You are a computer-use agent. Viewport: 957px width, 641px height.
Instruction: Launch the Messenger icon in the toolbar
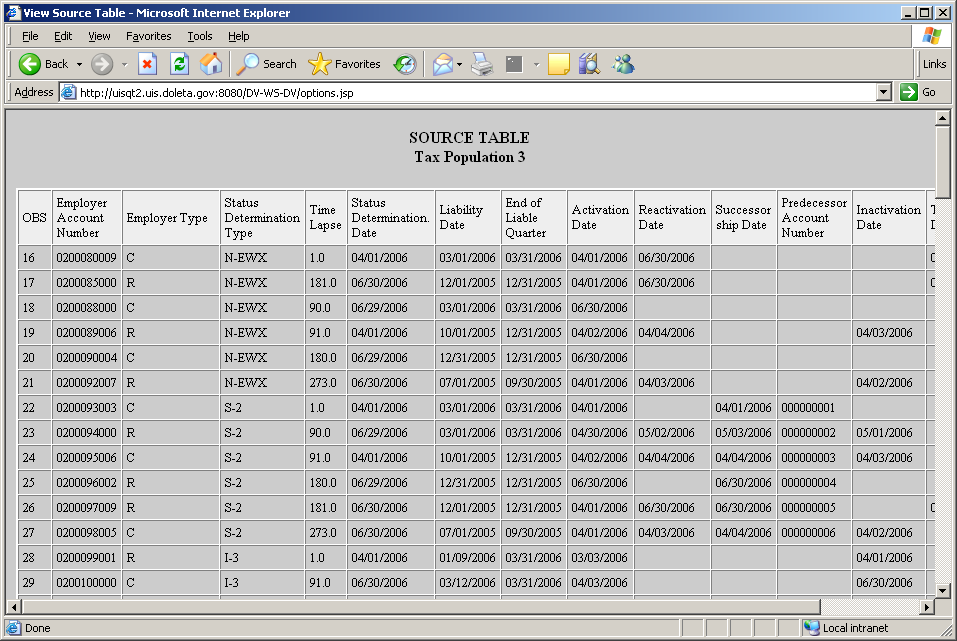pyautogui.click(x=623, y=64)
